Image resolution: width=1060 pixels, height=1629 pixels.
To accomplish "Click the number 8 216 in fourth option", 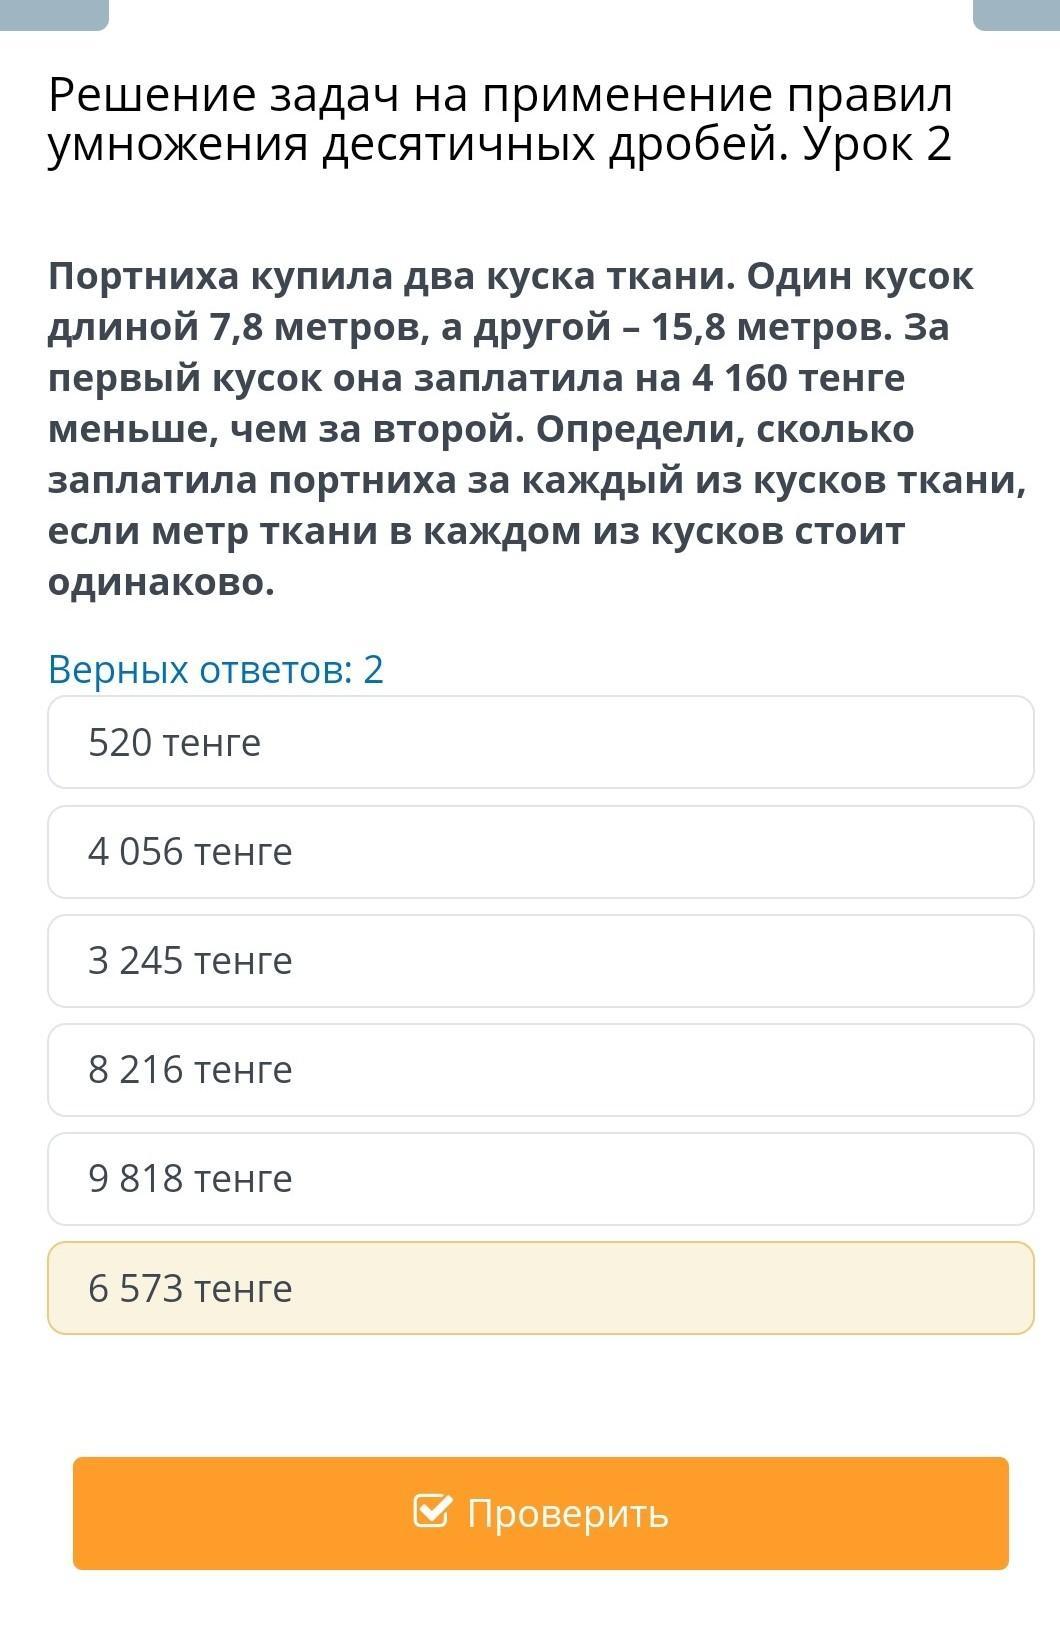I will [136, 1069].
